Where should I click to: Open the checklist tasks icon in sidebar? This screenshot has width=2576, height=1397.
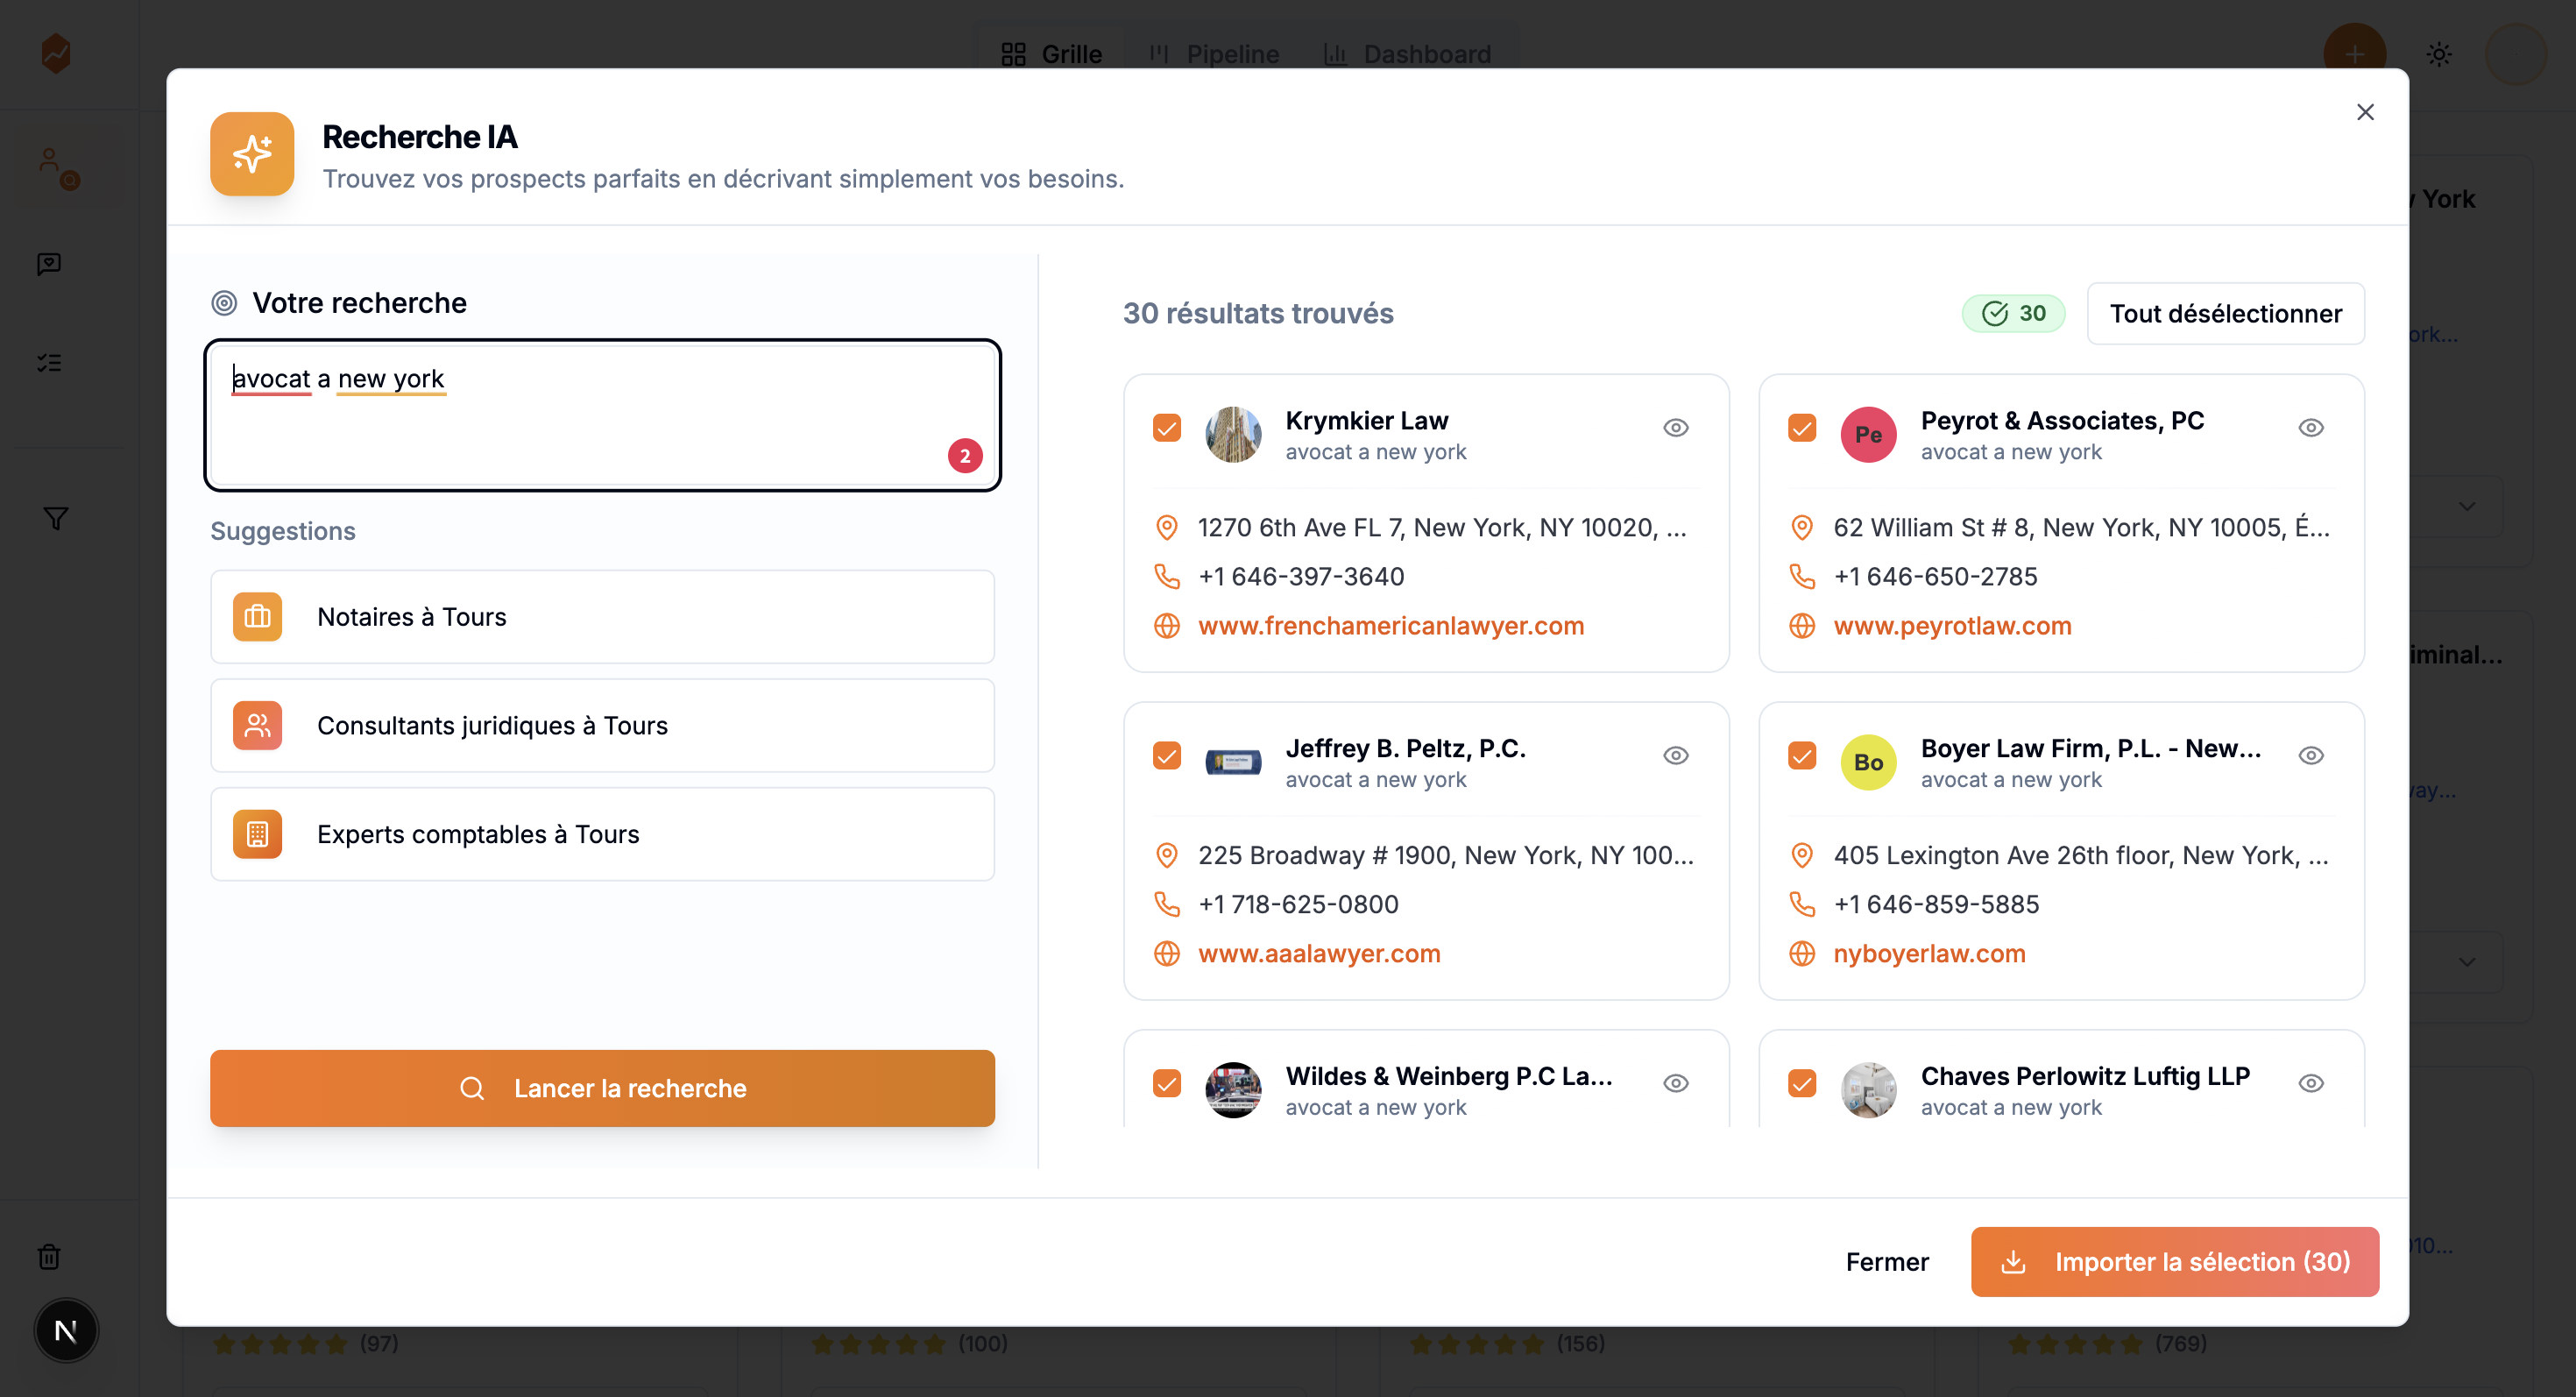pyautogui.click(x=49, y=363)
